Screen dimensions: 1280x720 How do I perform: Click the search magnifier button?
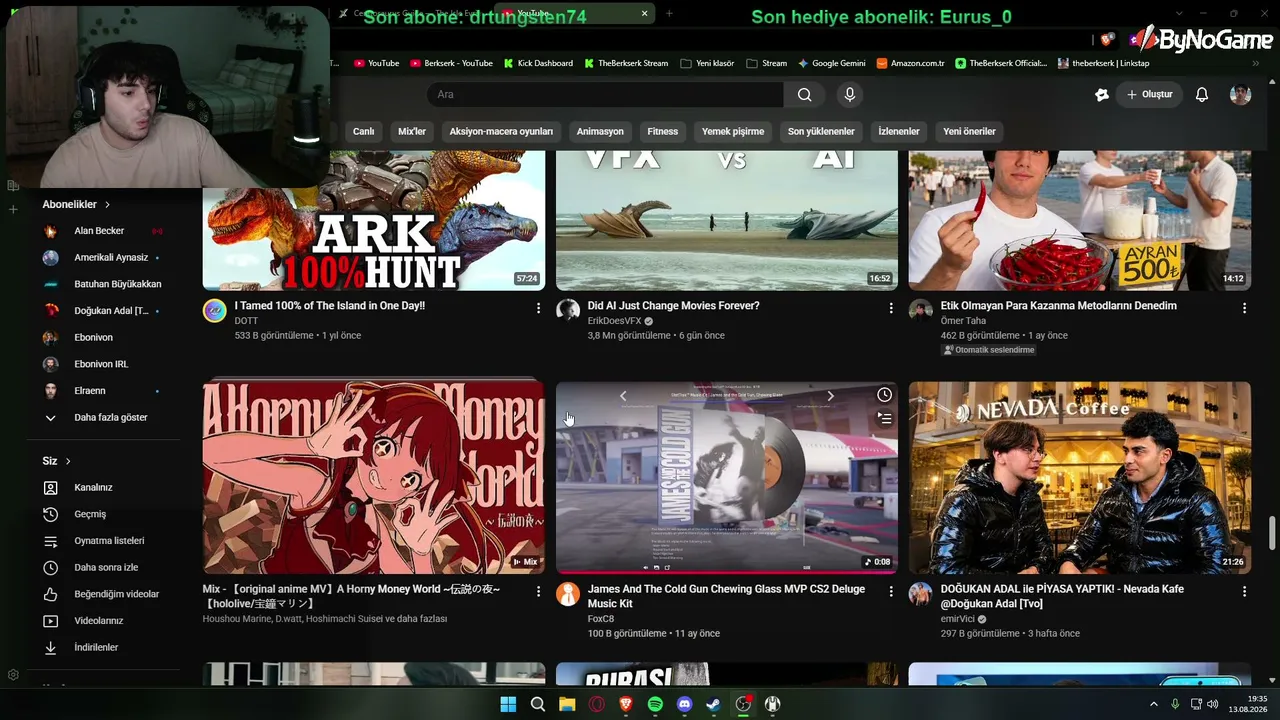coord(805,94)
